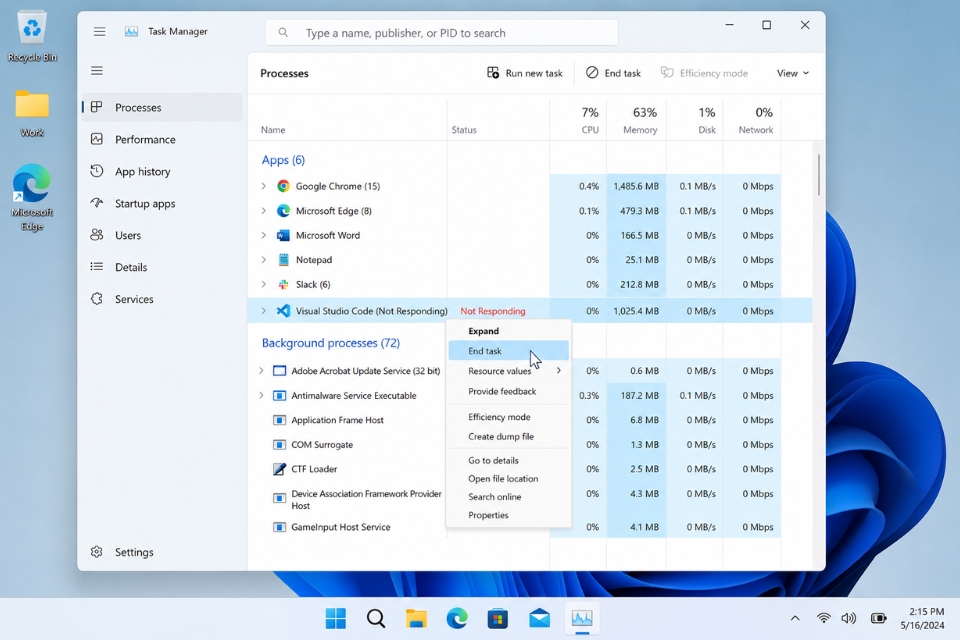This screenshot has width=960, height=640.
Task: Click the Microsoft Word process icon
Action: [283, 235]
